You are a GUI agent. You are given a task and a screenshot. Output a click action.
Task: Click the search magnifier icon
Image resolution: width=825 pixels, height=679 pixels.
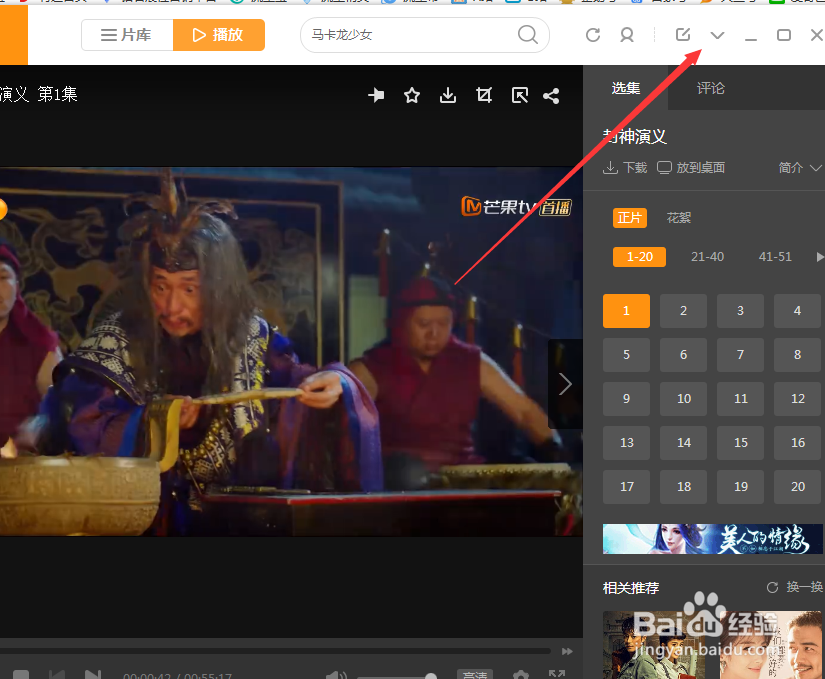click(528, 35)
